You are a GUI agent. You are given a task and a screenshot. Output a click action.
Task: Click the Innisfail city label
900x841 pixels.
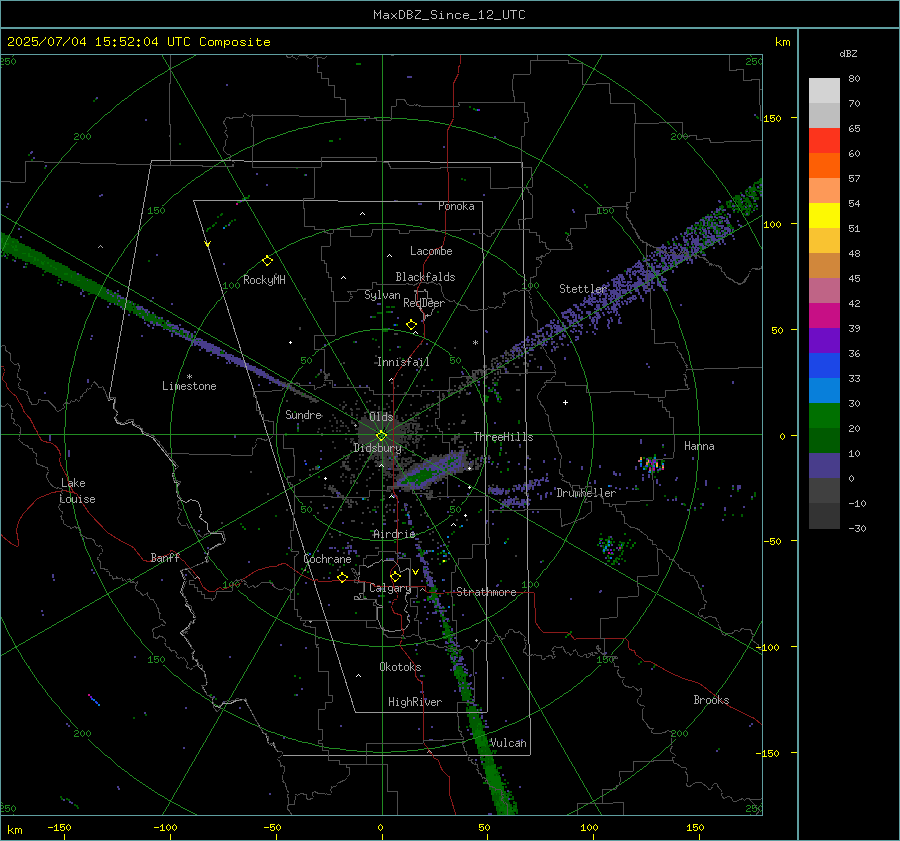(403, 362)
